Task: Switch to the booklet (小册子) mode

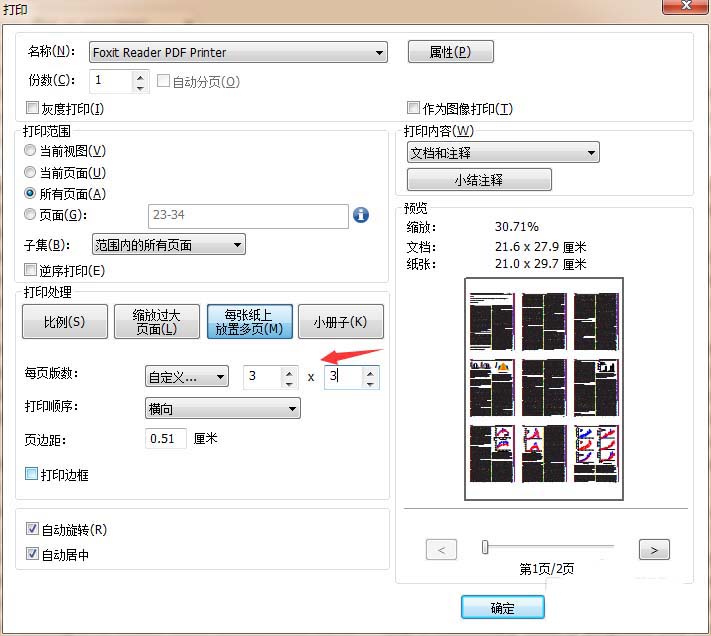Action: point(340,322)
